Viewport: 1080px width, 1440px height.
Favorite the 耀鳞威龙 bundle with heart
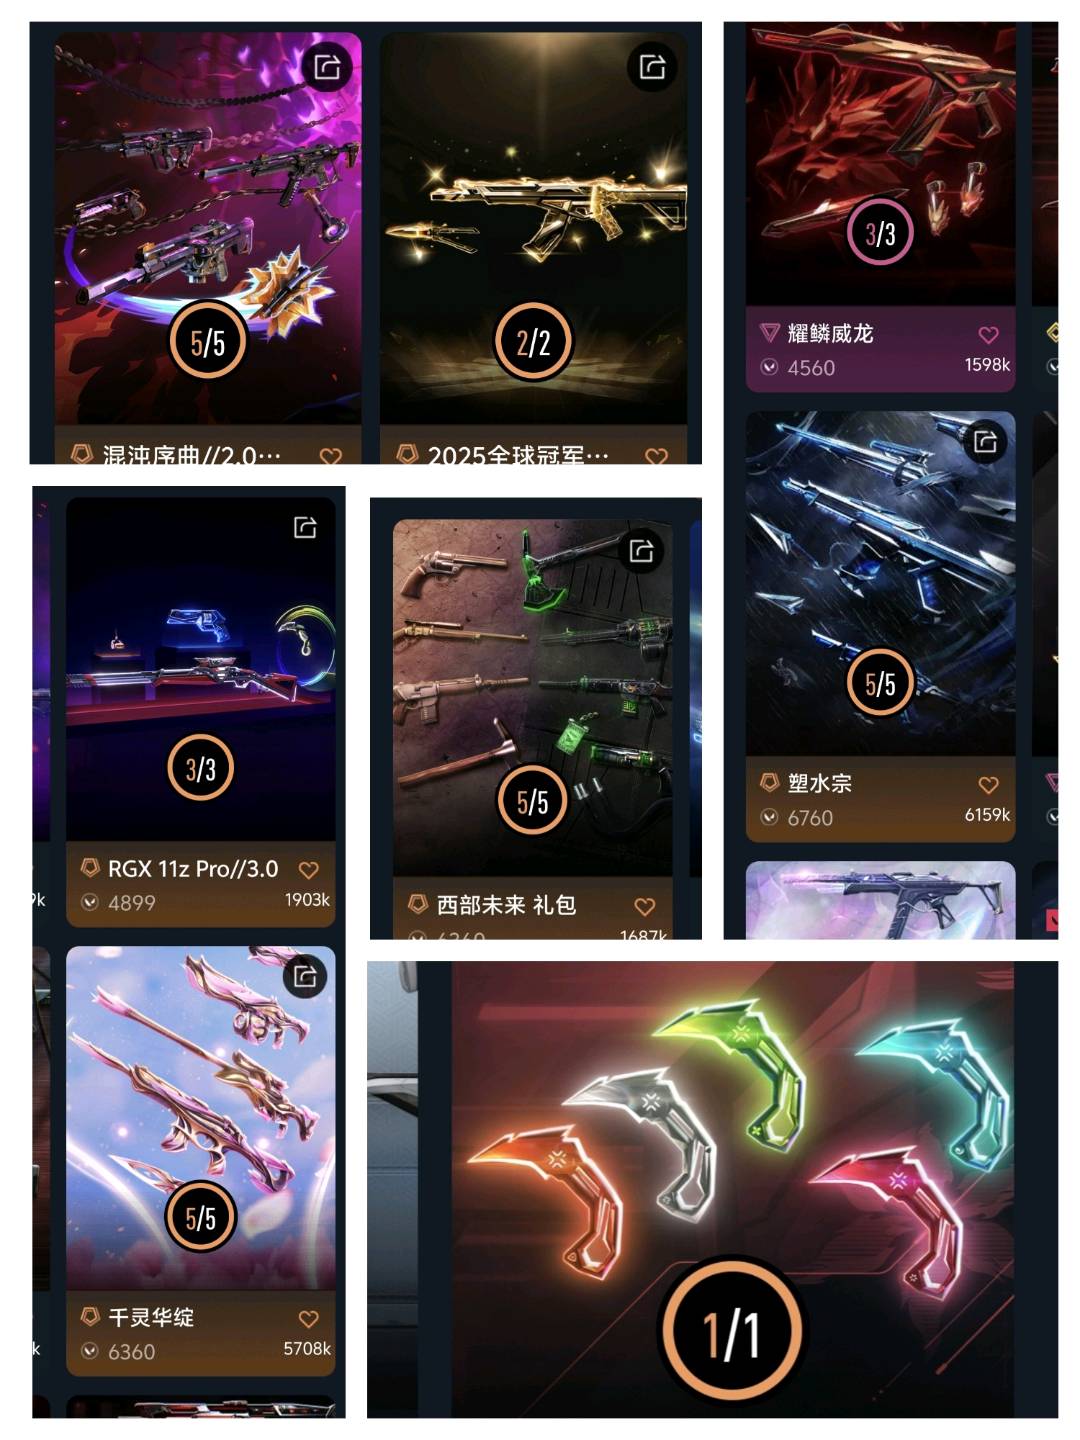pyautogui.click(x=988, y=335)
